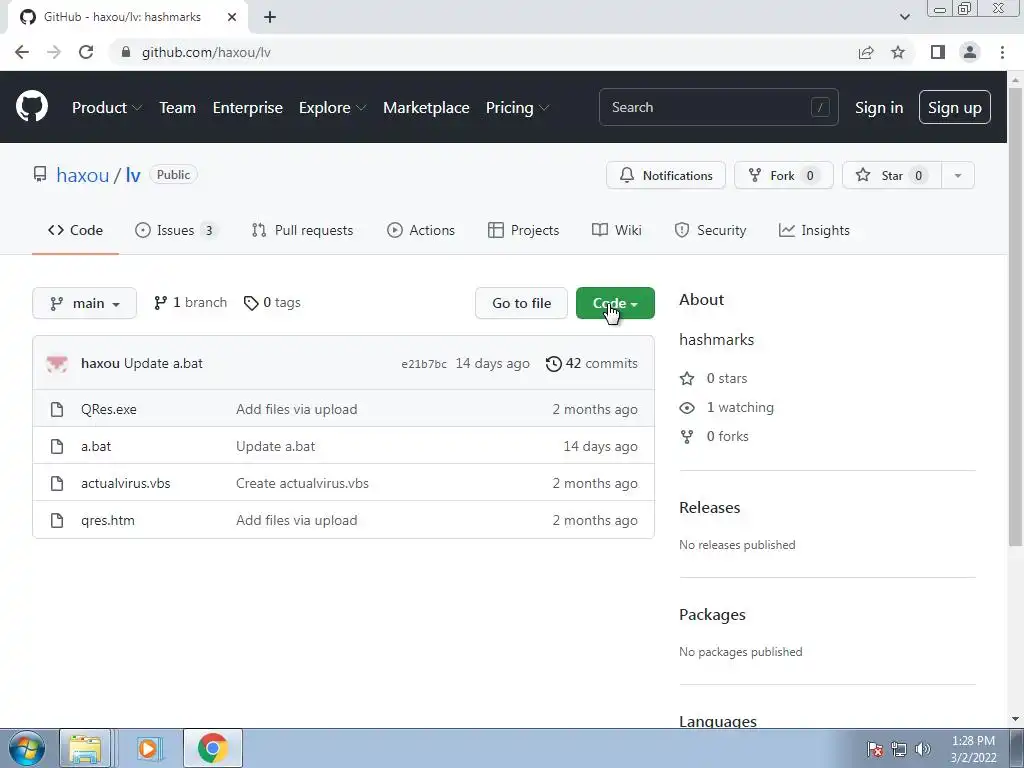Click the tab search chevron in Chrome

point(904,17)
